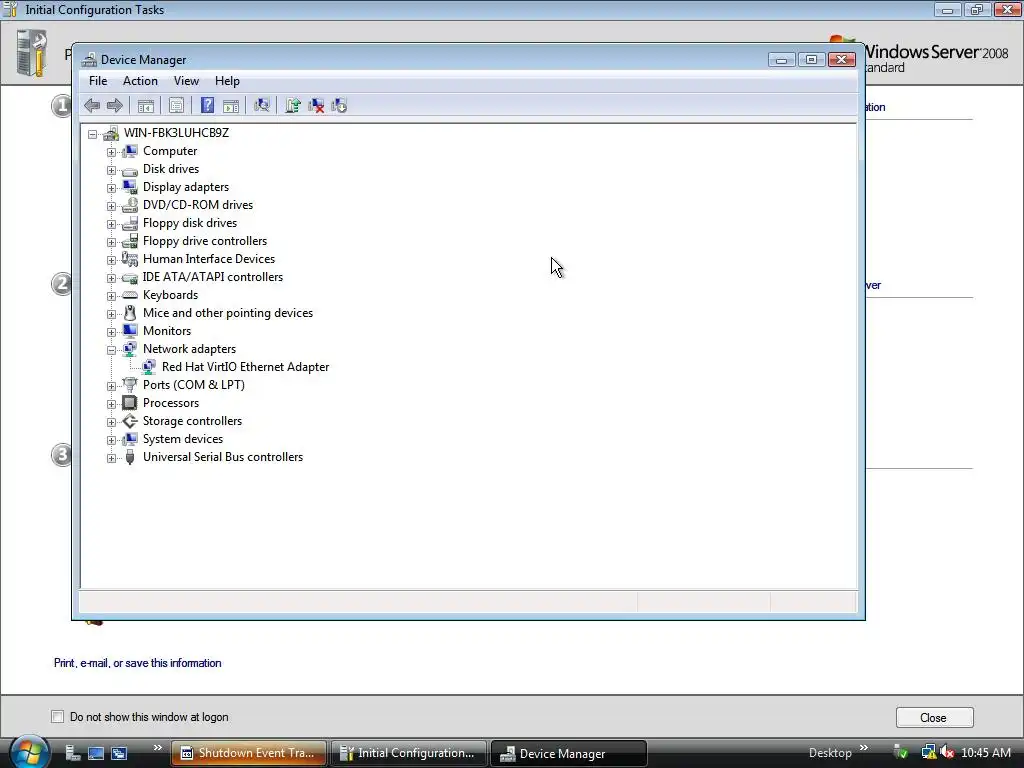Switch to Shutdown Event Tracker taskbar button

point(248,753)
